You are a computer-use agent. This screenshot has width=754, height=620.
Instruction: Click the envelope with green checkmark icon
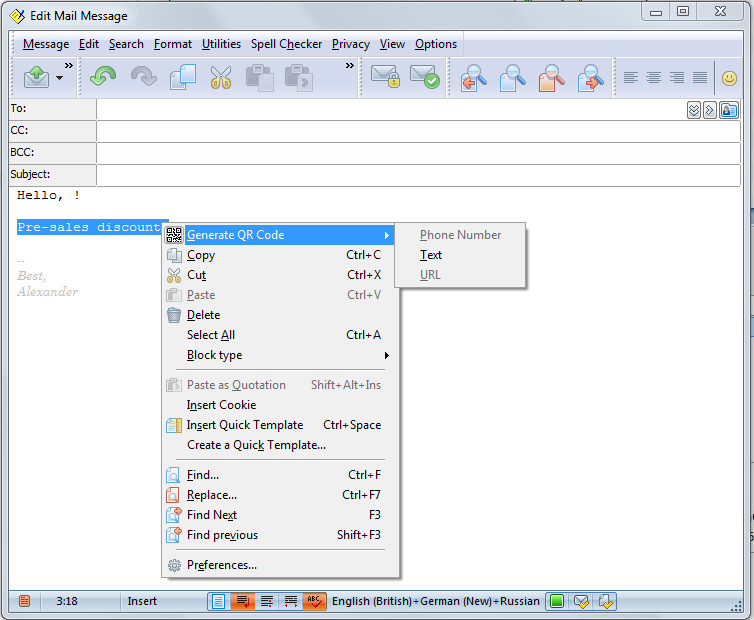click(x=424, y=78)
